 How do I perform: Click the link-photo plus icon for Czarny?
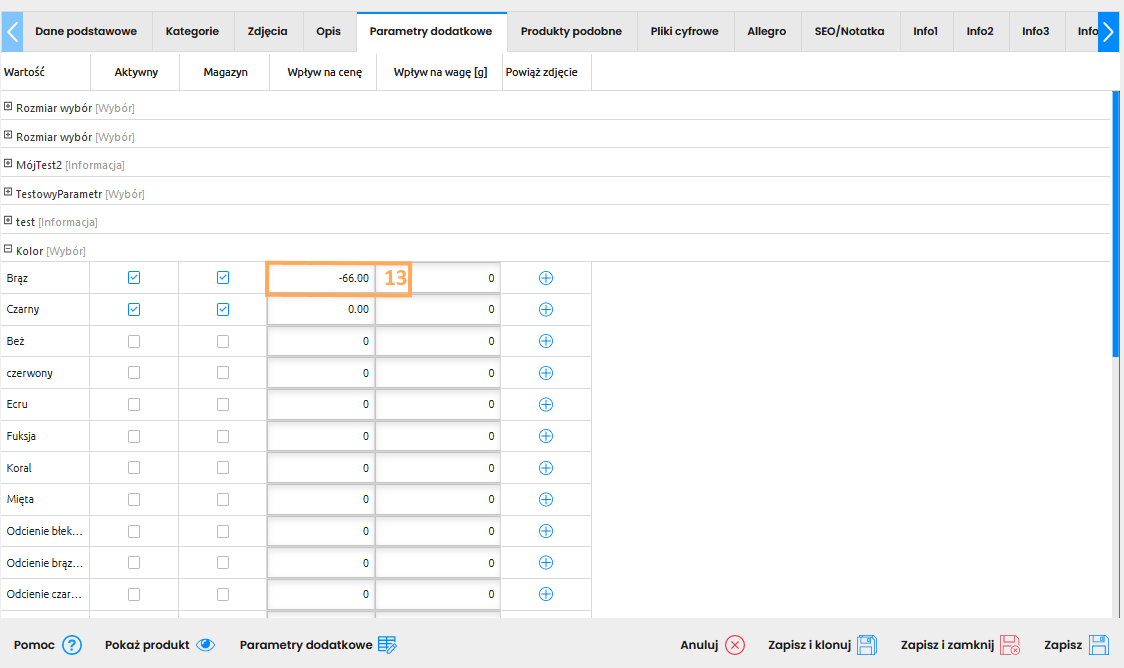(x=546, y=310)
